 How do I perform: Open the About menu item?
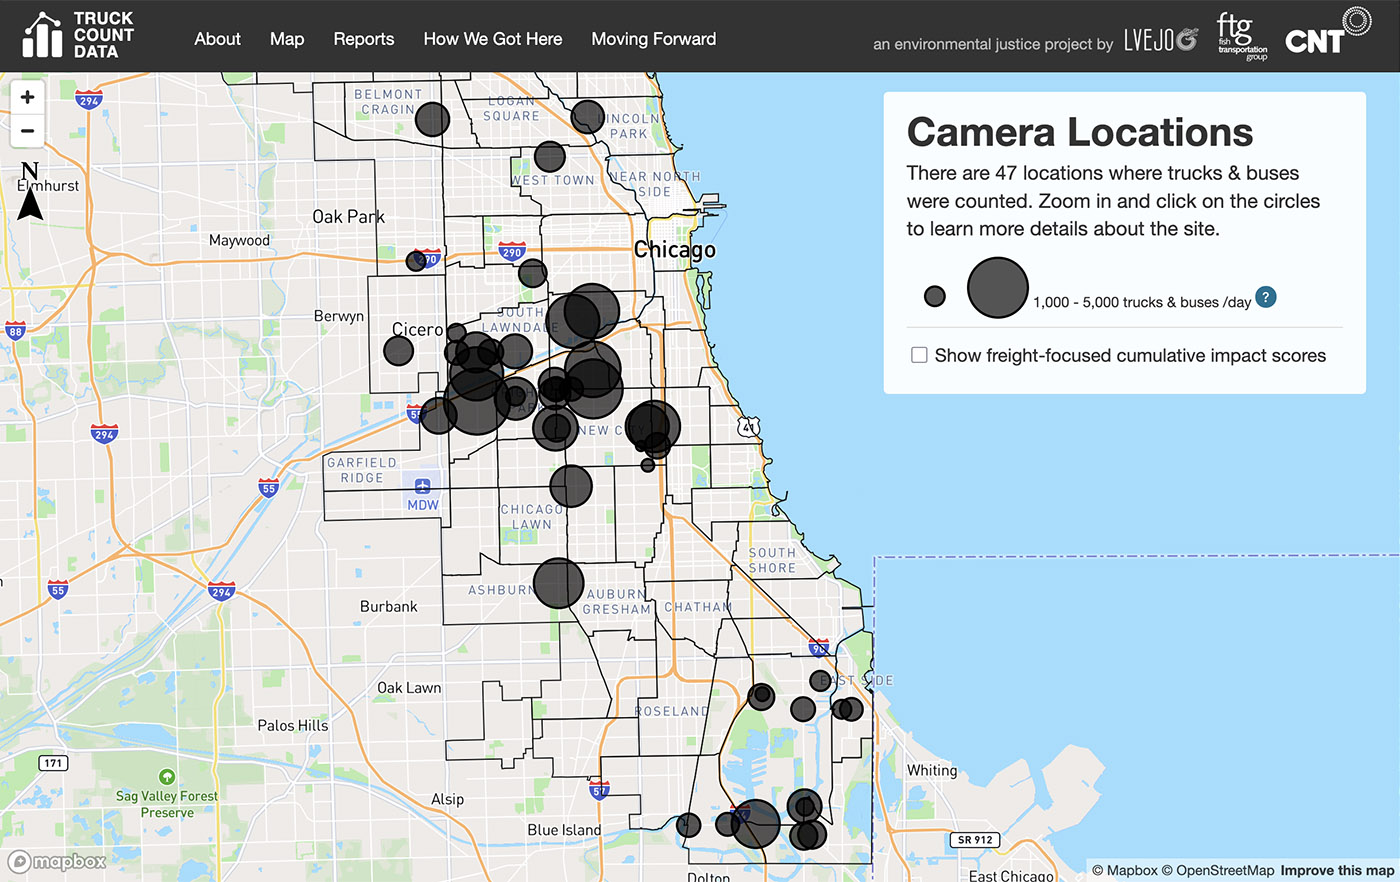click(217, 39)
